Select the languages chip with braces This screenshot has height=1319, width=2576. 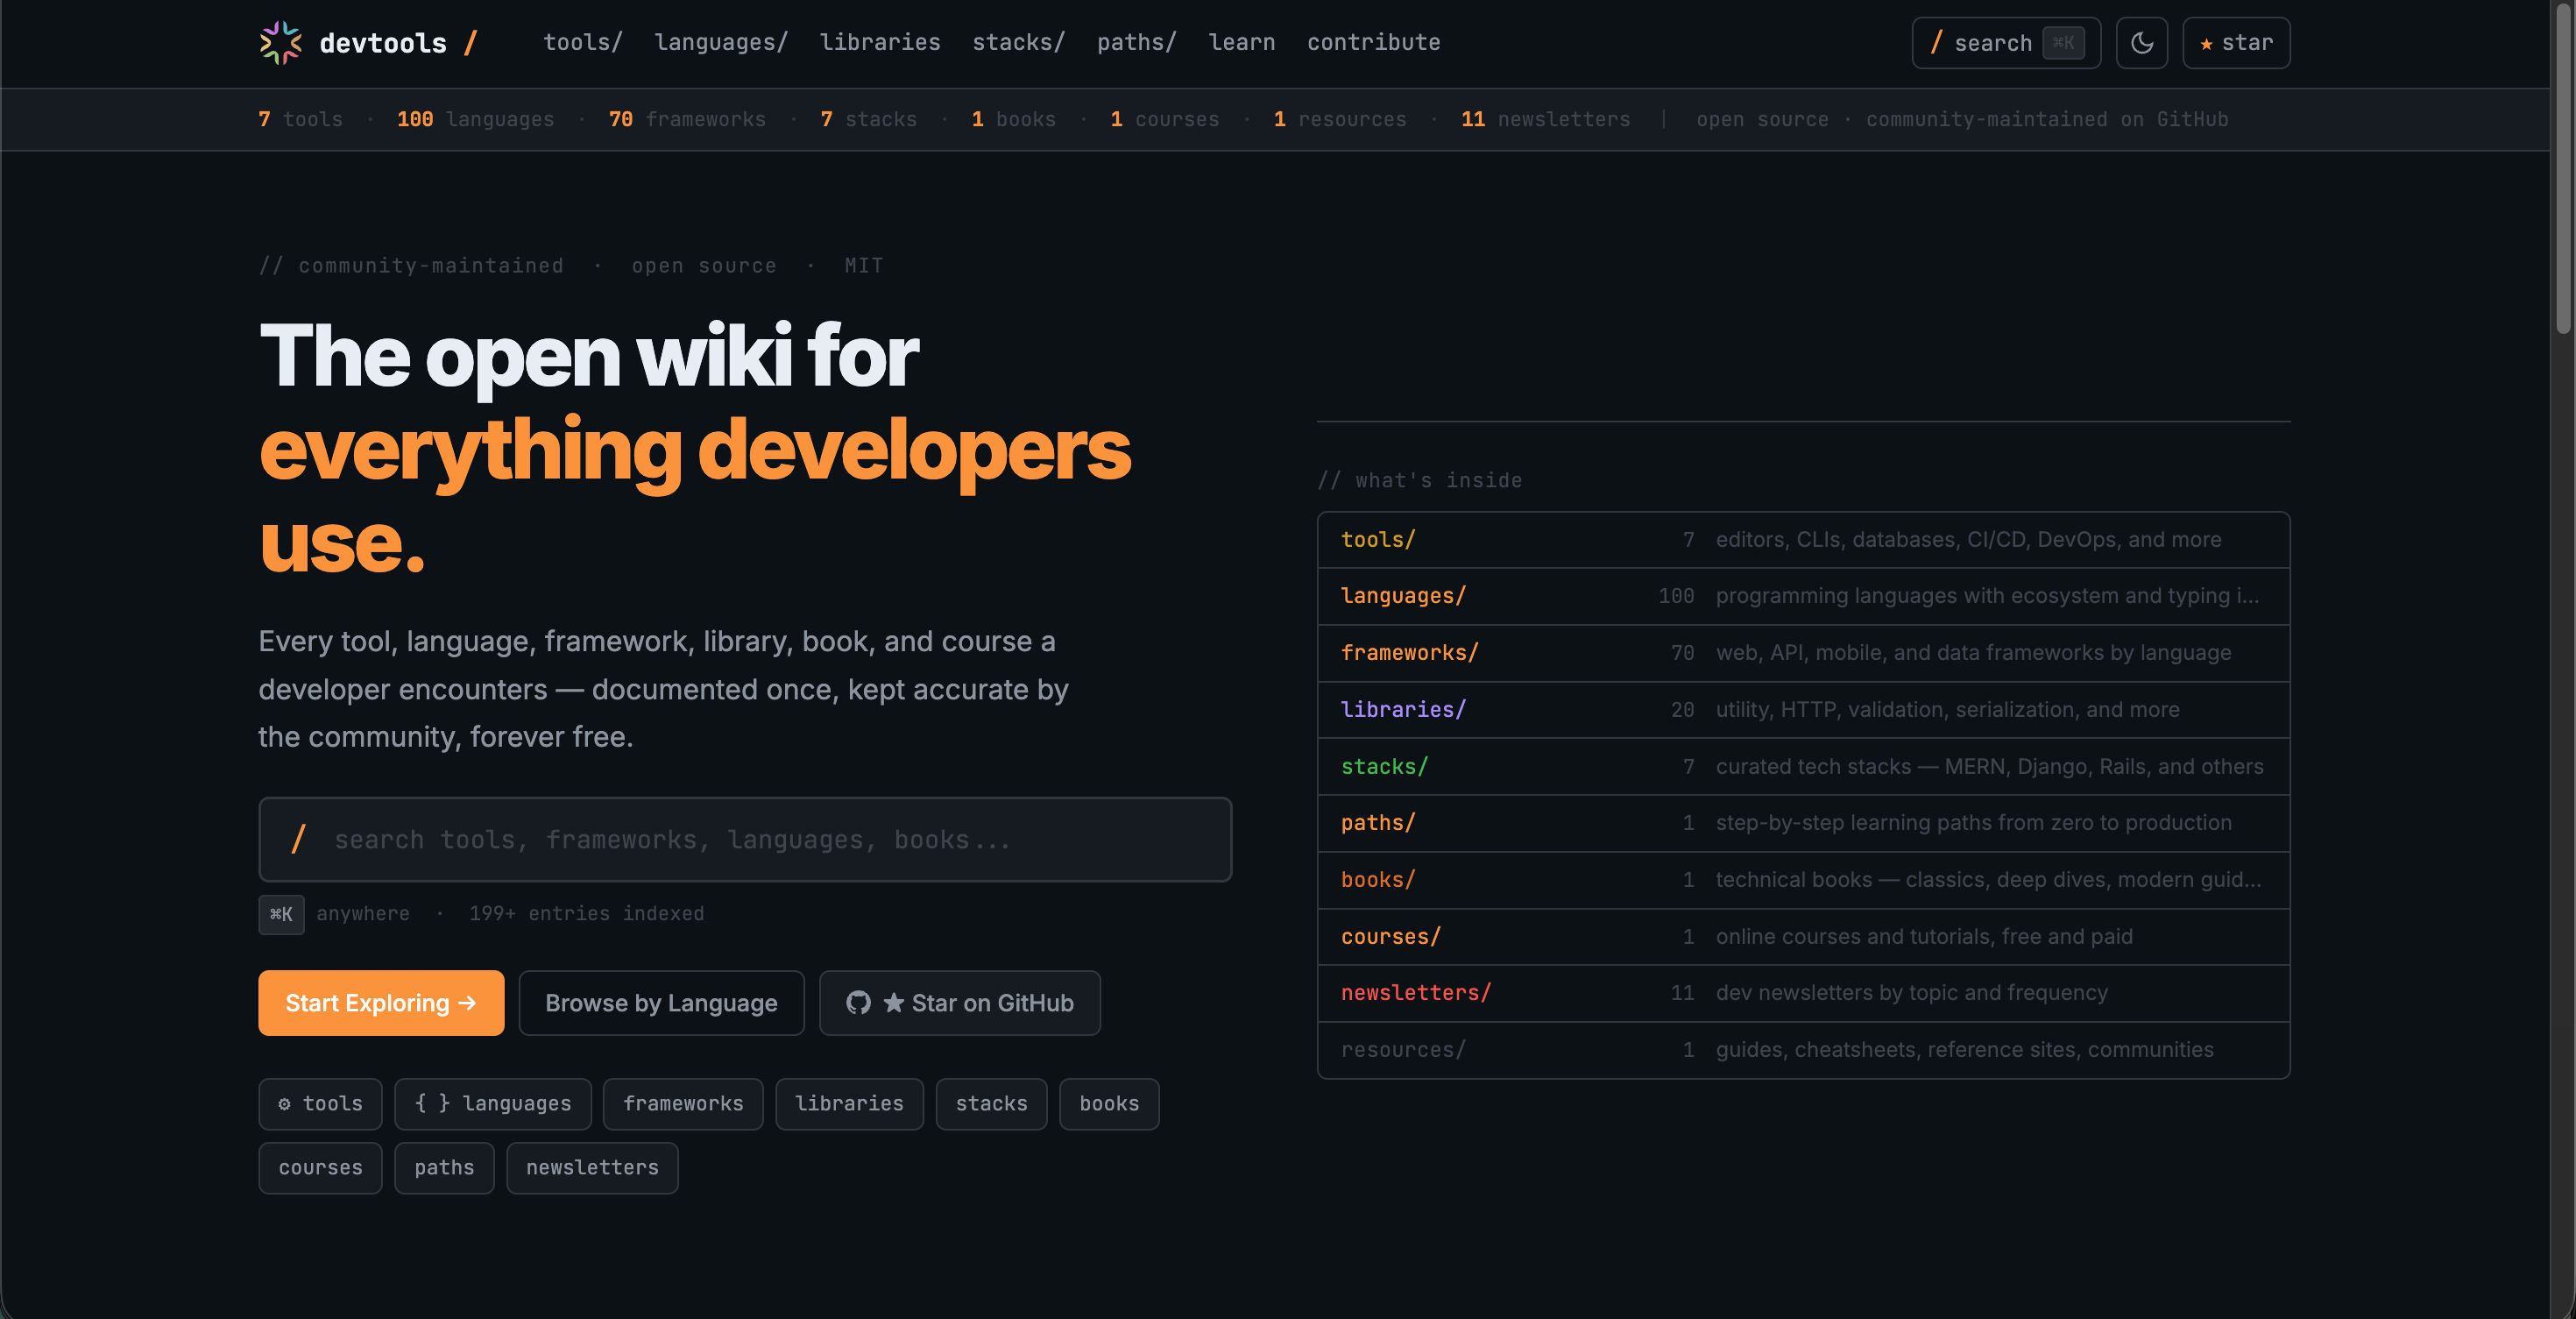pyautogui.click(x=493, y=1103)
